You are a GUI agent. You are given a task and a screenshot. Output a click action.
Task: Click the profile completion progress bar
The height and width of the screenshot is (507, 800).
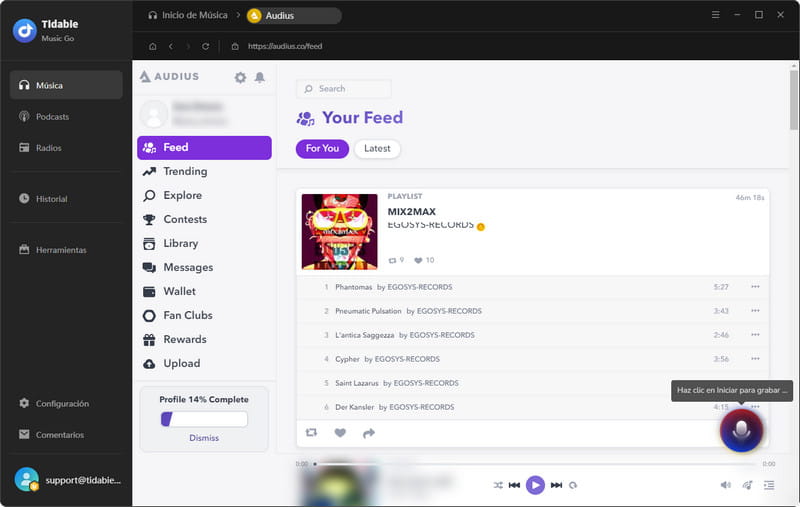pyautogui.click(x=204, y=419)
